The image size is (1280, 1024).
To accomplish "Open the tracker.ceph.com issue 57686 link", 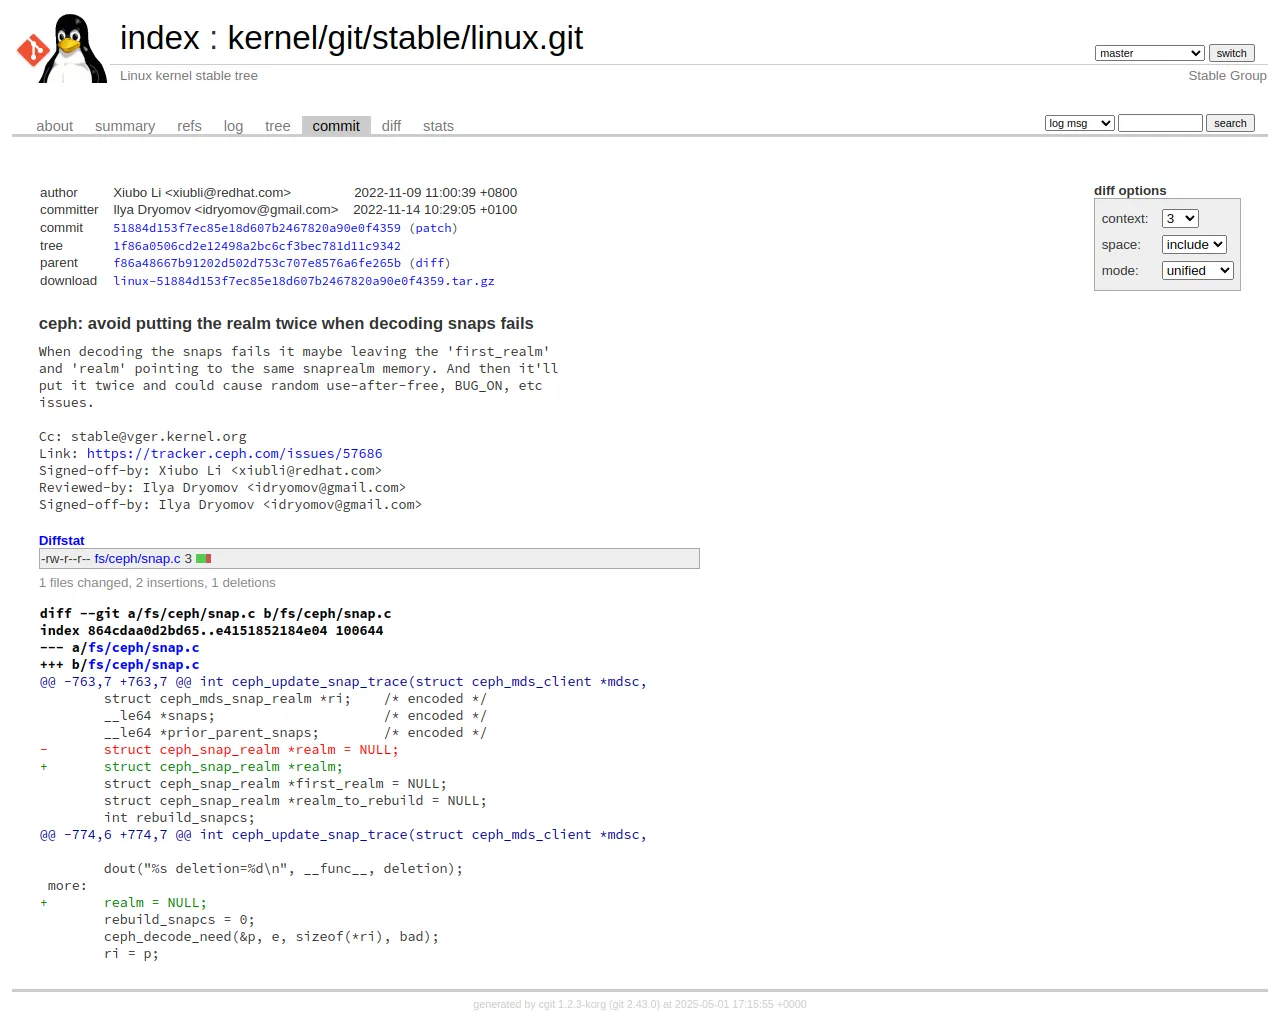I will coord(235,454).
